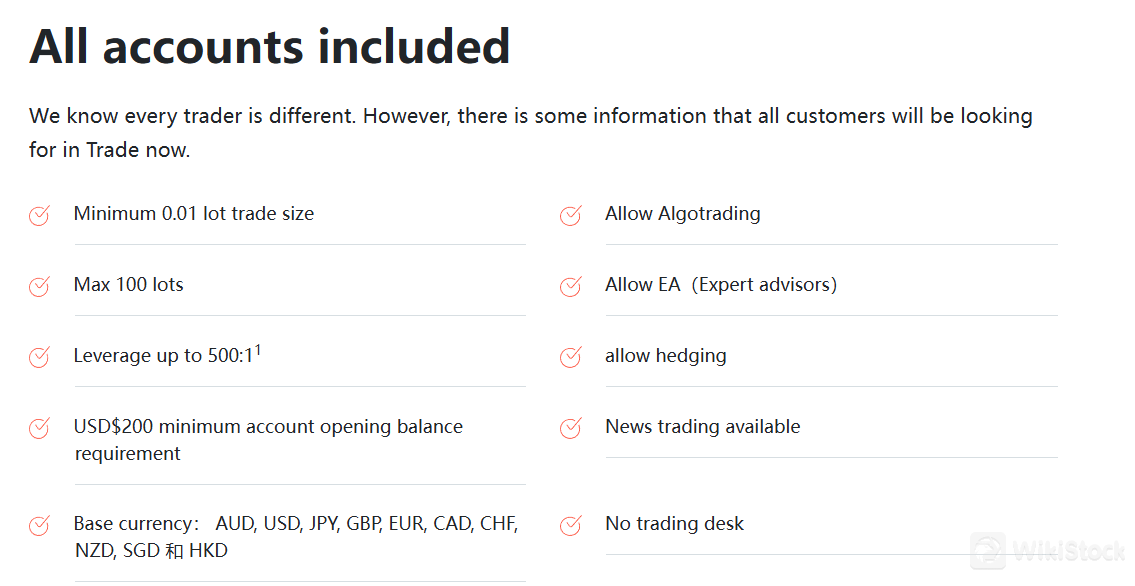Click checkmark icon next to Base currency
The height and width of the screenshot is (586, 1135).
coord(39,525)
